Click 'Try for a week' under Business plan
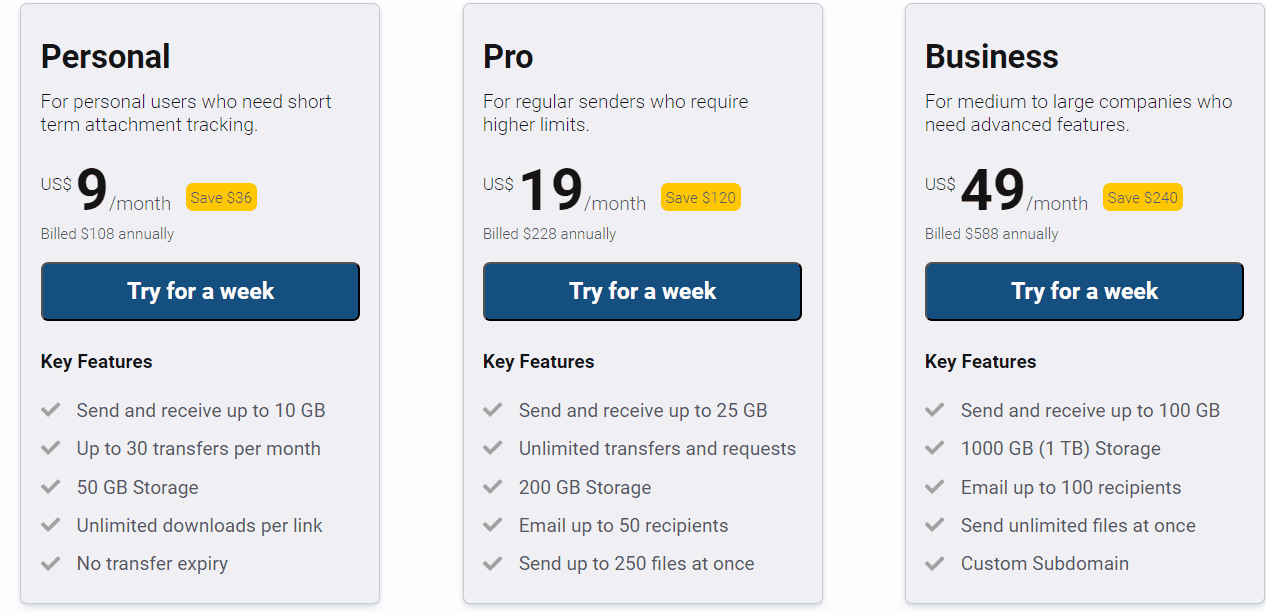Viewport: 1266px width, 612px height. pyautogui.click(x=1084, y=291)
